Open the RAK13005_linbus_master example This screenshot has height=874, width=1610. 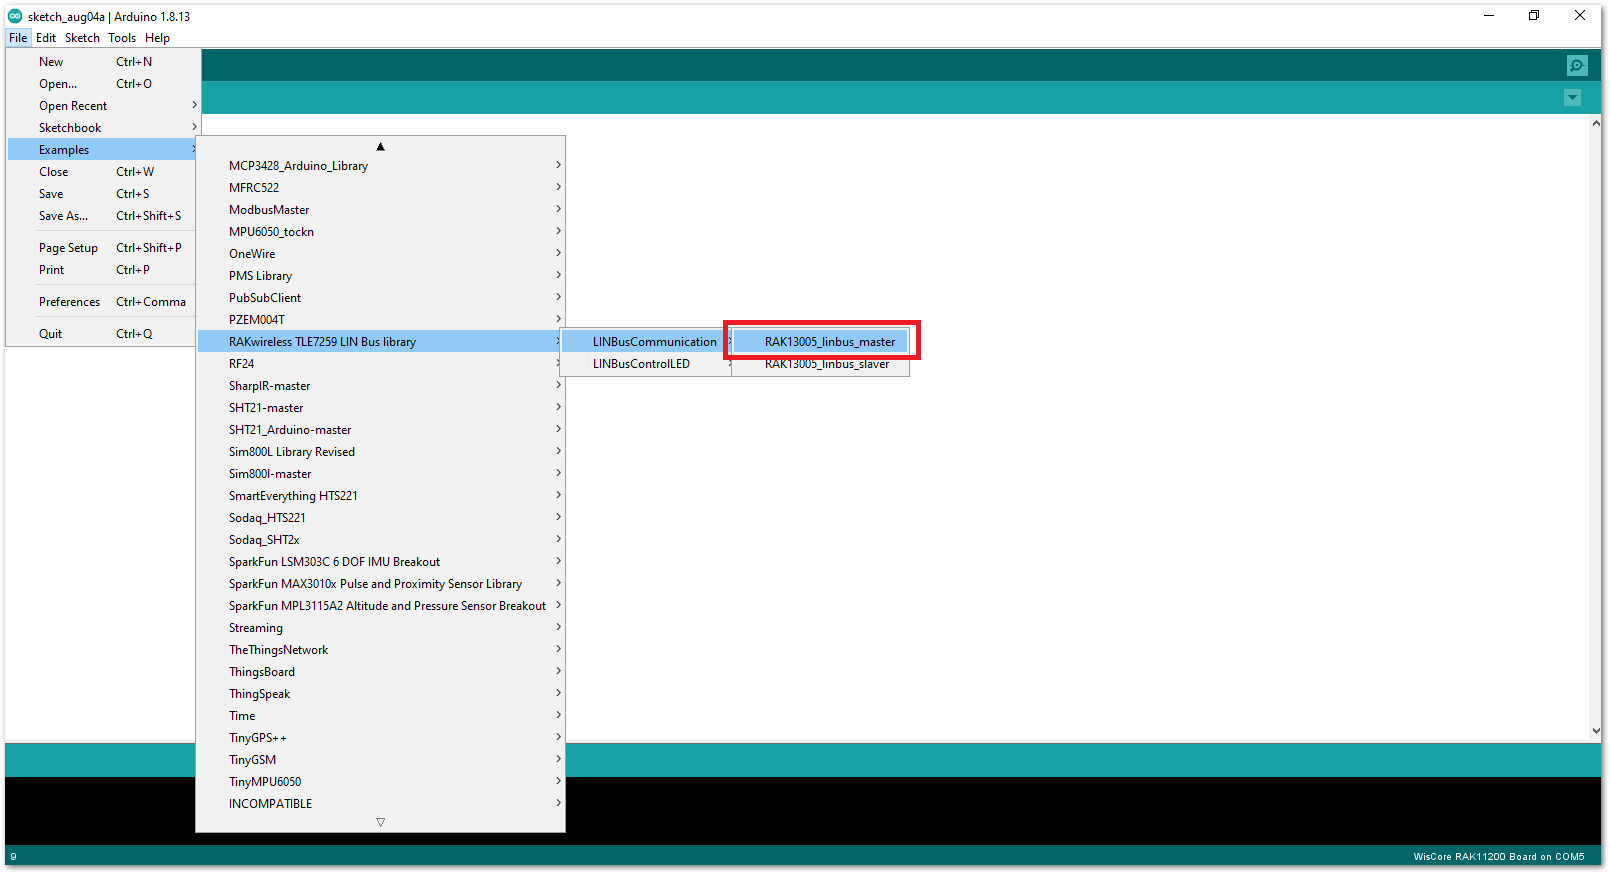821,342
